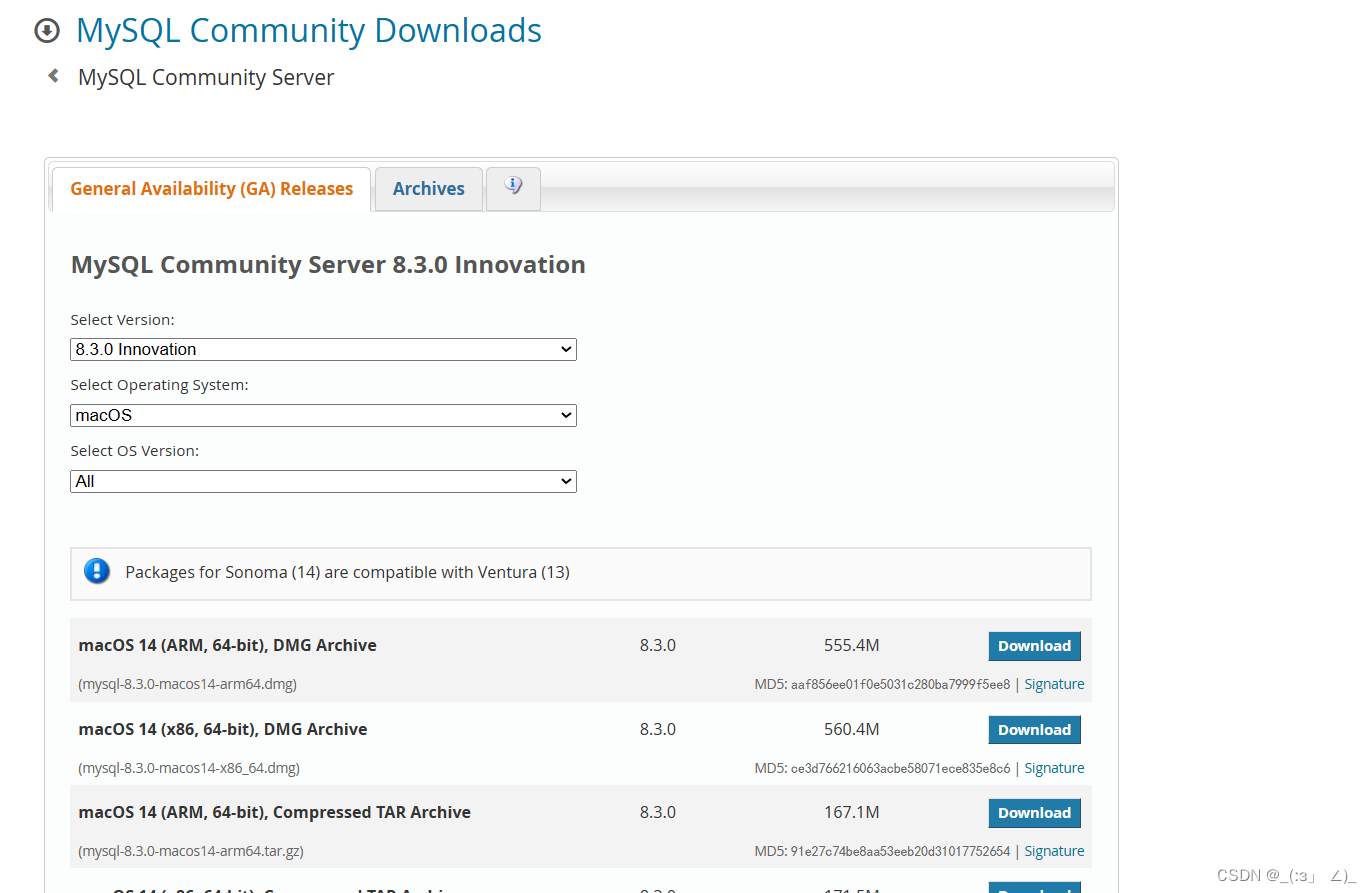Open Signature link for mysql-8.3.0-macos14-arm64.dmg
Viewport: 1372px width, 893px height.
click(1054, 684)
